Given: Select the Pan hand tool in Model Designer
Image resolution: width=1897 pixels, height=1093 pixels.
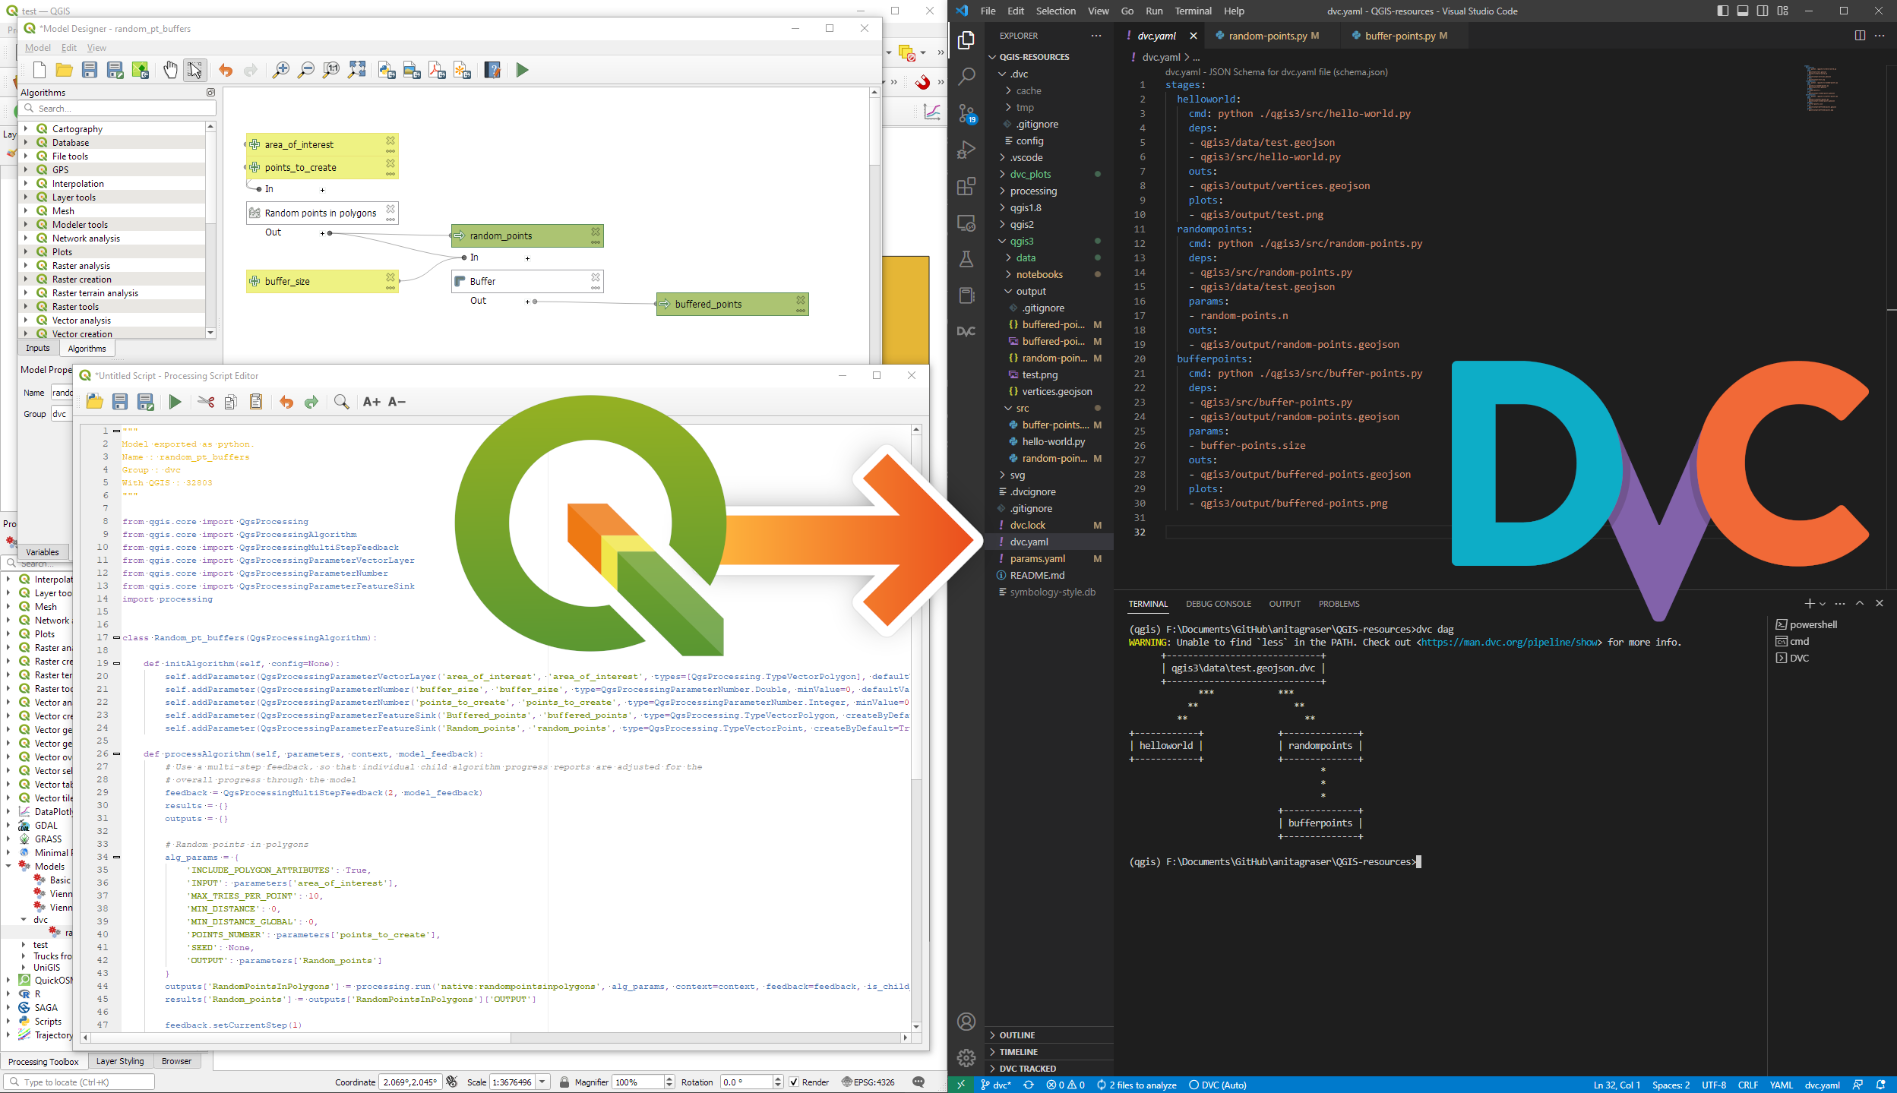Looking at the screenshot, I should click(x=170, y=70).
